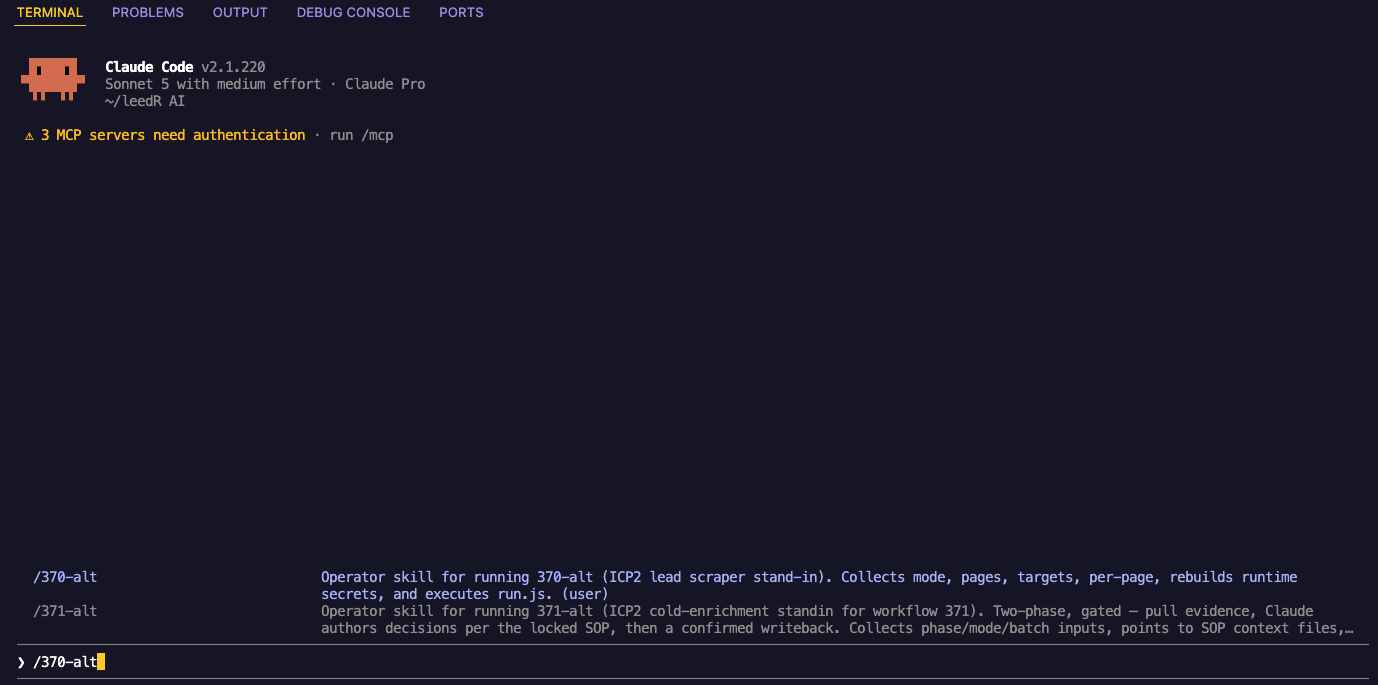Image resolution: width=1378 pixels, height=685 pixels.
Task: Click the 'run /mcp' hint text
Action: click(x=362, y=135)
